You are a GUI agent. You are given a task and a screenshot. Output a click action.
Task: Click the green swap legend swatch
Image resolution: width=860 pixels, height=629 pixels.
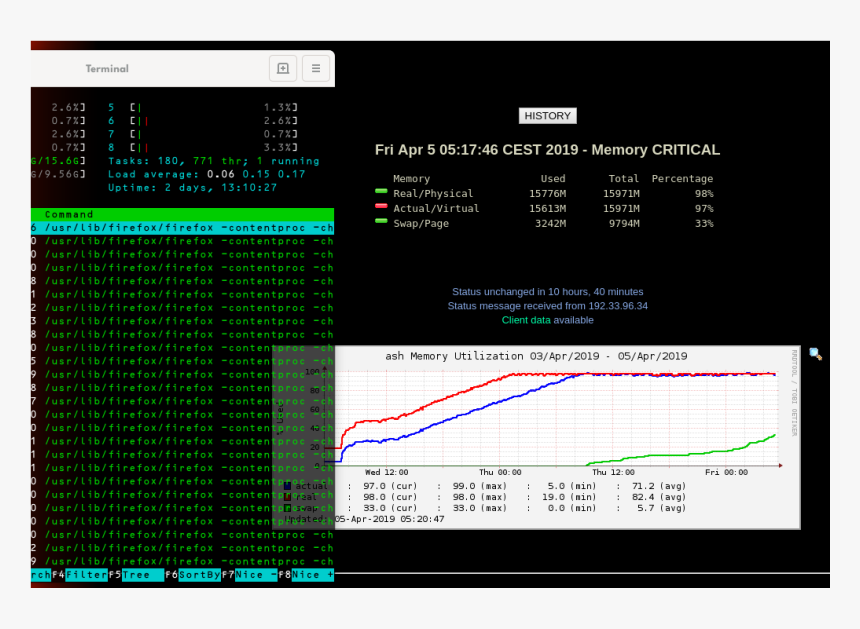[287, 508]
